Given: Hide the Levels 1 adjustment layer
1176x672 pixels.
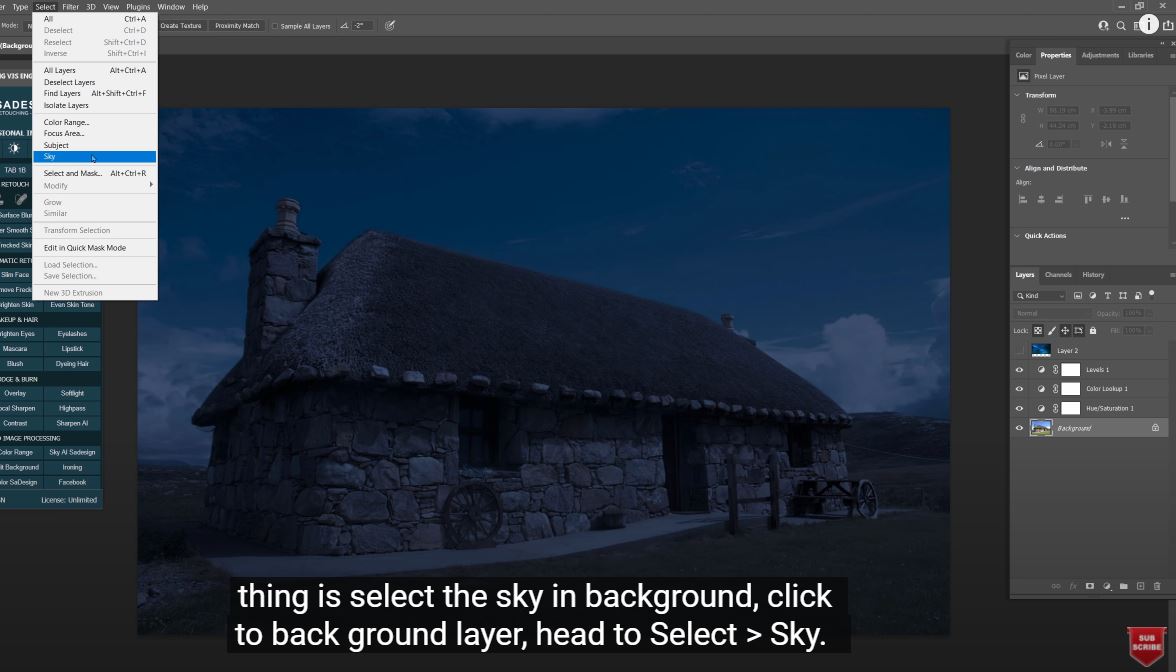Looking at the screenshot, I should 1019,370.
